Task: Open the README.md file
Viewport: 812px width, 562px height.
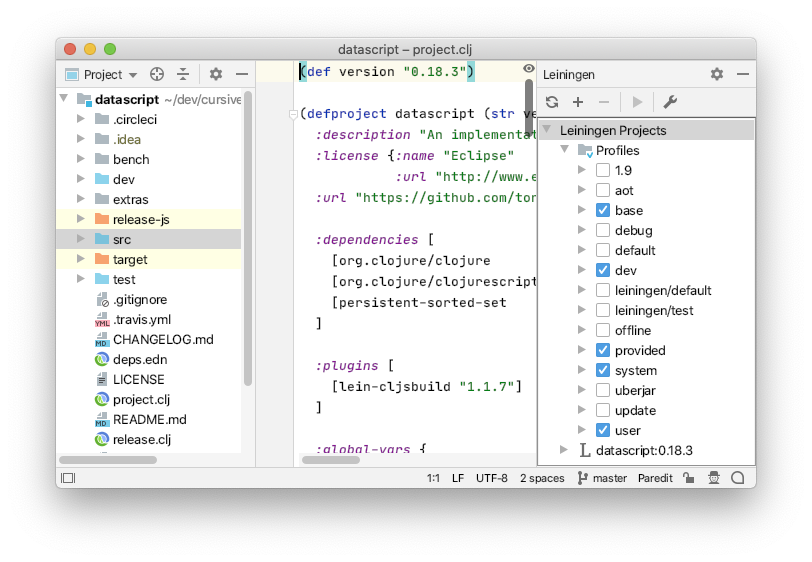Action: coord(149,420)
